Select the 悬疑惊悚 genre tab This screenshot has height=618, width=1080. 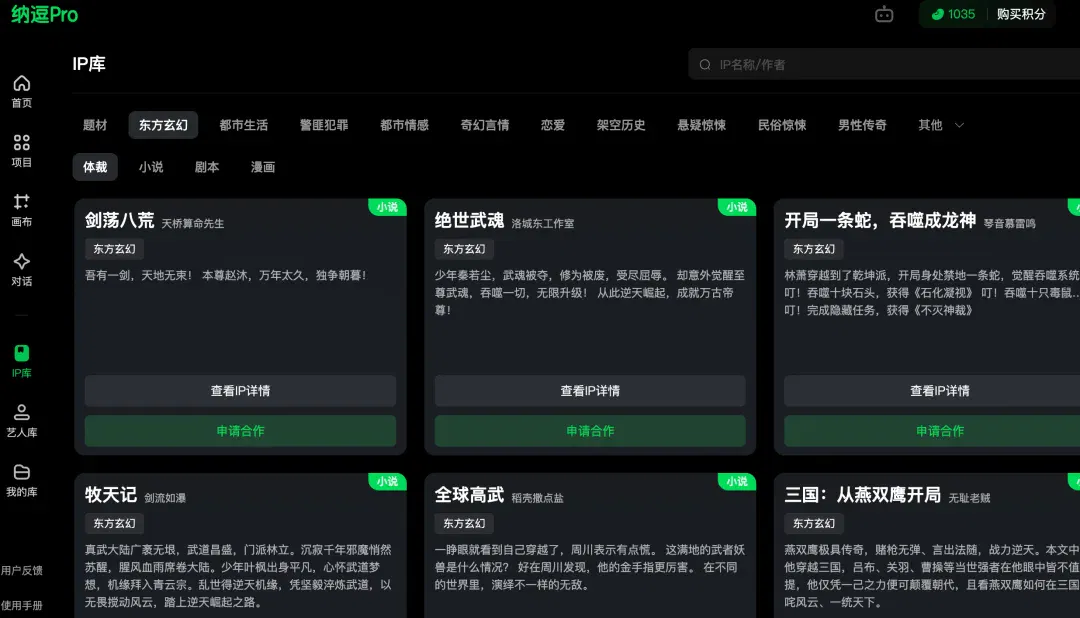click(x=702, y=125)
